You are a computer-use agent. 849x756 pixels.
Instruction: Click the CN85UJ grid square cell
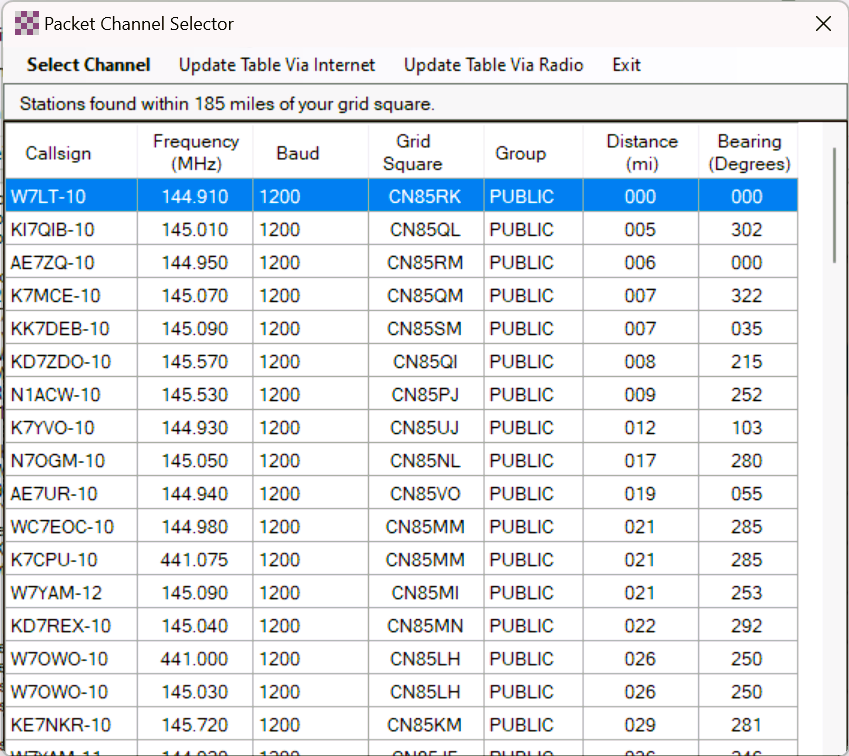pos(425,428)
